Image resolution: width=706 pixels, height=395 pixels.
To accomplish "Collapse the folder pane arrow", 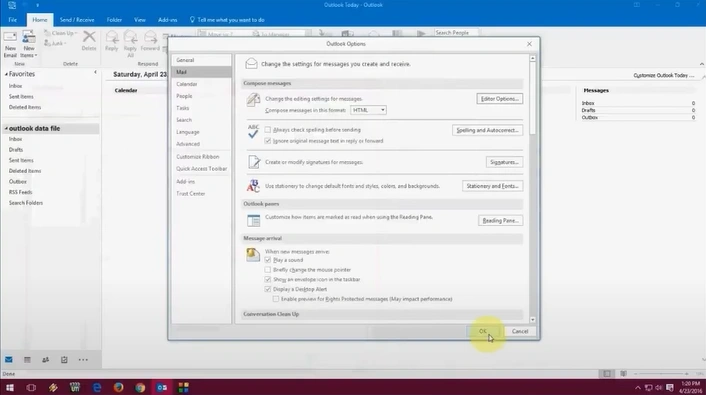I will click(x=95, y=72).
